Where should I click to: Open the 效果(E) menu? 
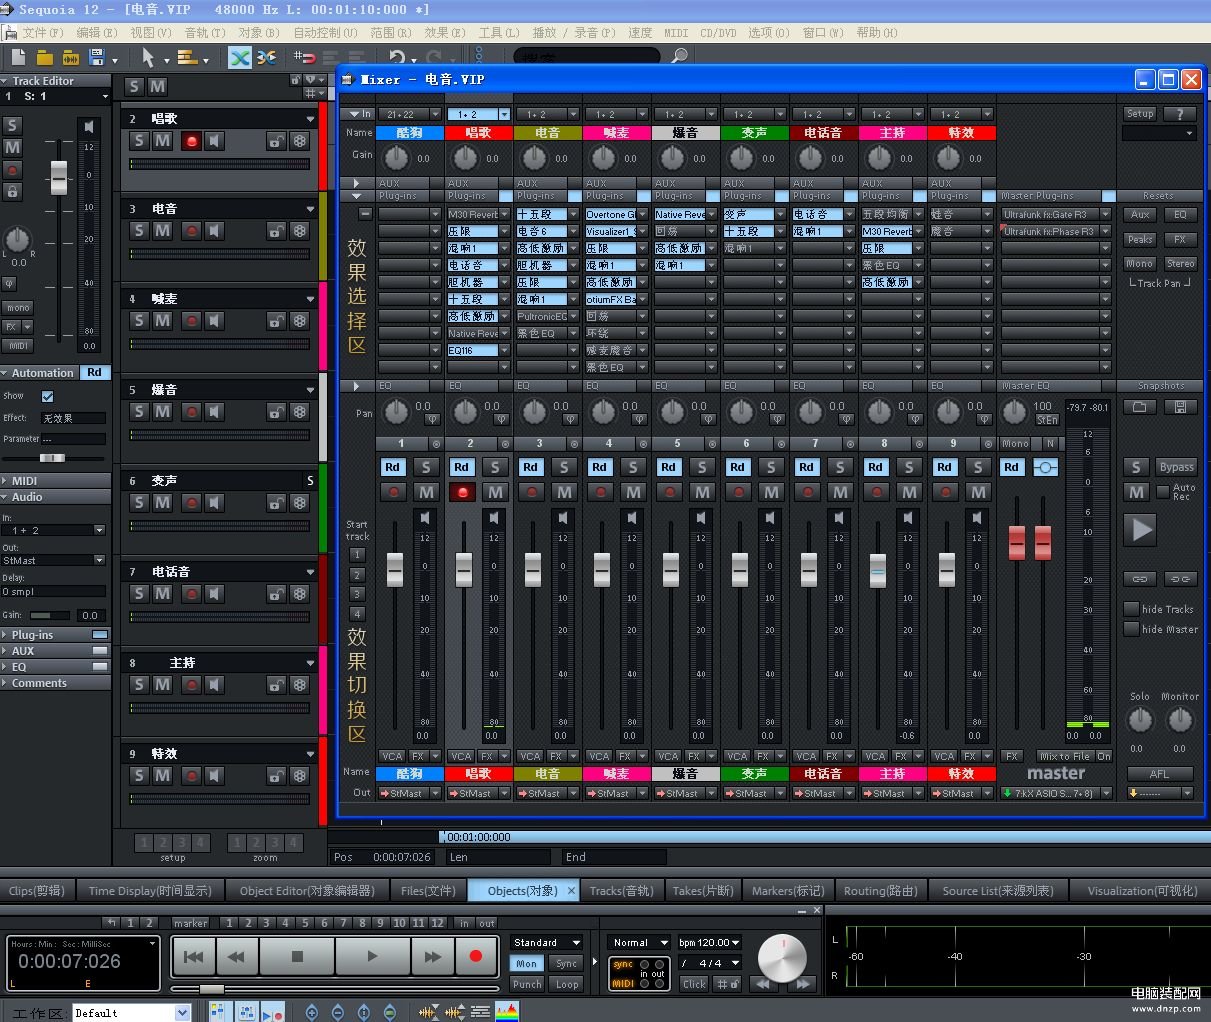(445, 32)
